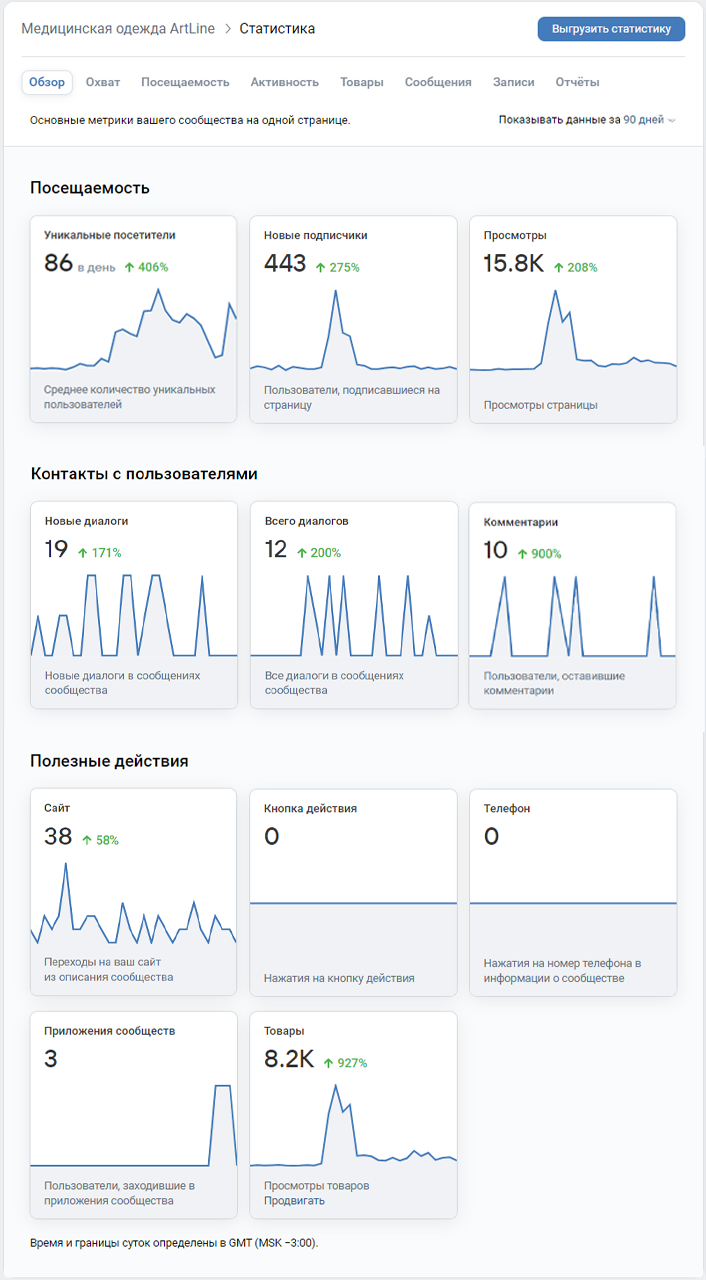Image resolution: width=706 pixels, height=1280 pixels.
Task: Click the Приложения сообществ chart card
Action: [133, 1115]
